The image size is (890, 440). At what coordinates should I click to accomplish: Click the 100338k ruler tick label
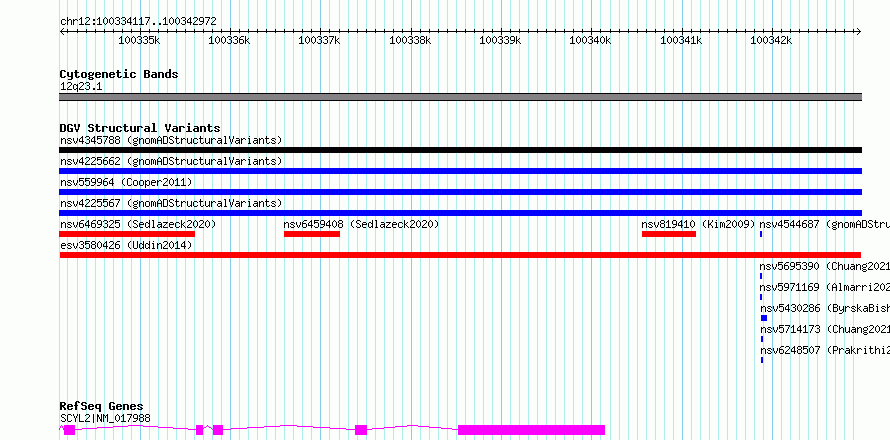(x=410, y=40)
